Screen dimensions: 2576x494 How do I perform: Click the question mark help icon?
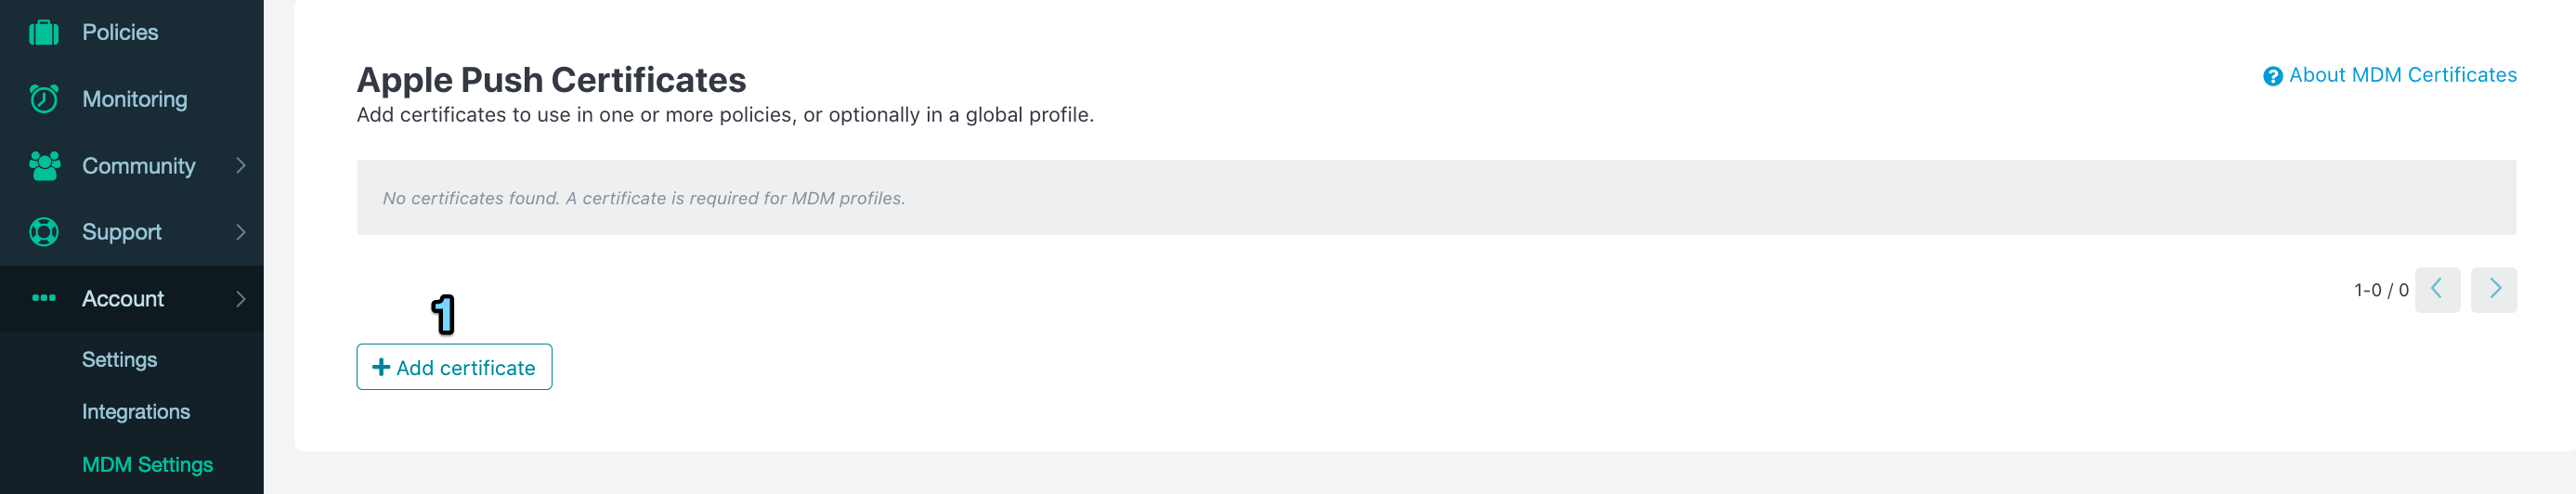pos(2272,76)
